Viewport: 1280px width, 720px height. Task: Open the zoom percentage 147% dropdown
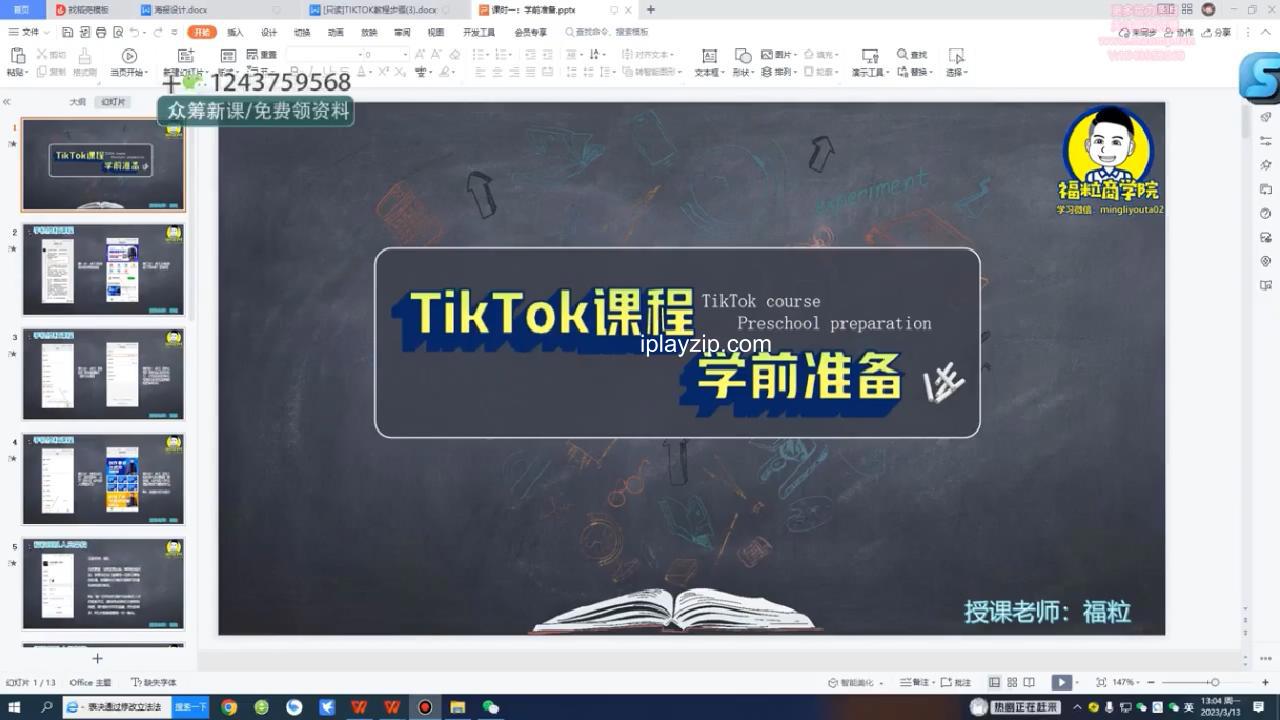tap(1126, 682)
